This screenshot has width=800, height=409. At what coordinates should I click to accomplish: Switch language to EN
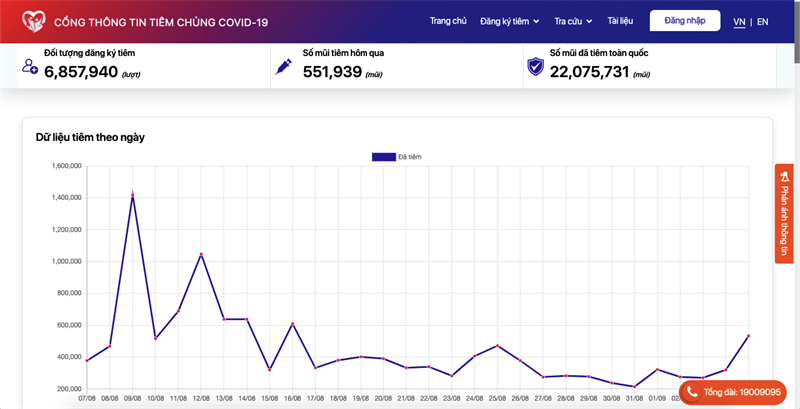click(763, 21)
